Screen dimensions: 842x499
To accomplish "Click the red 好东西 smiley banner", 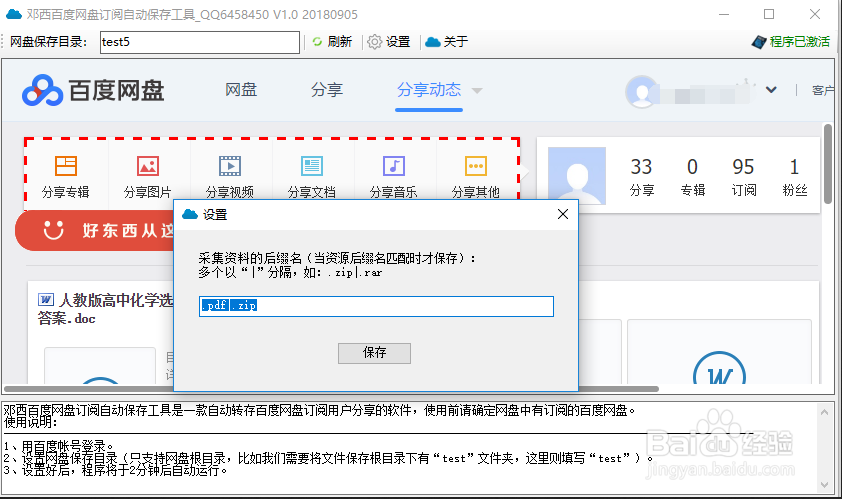I will [x=96, y=230].
